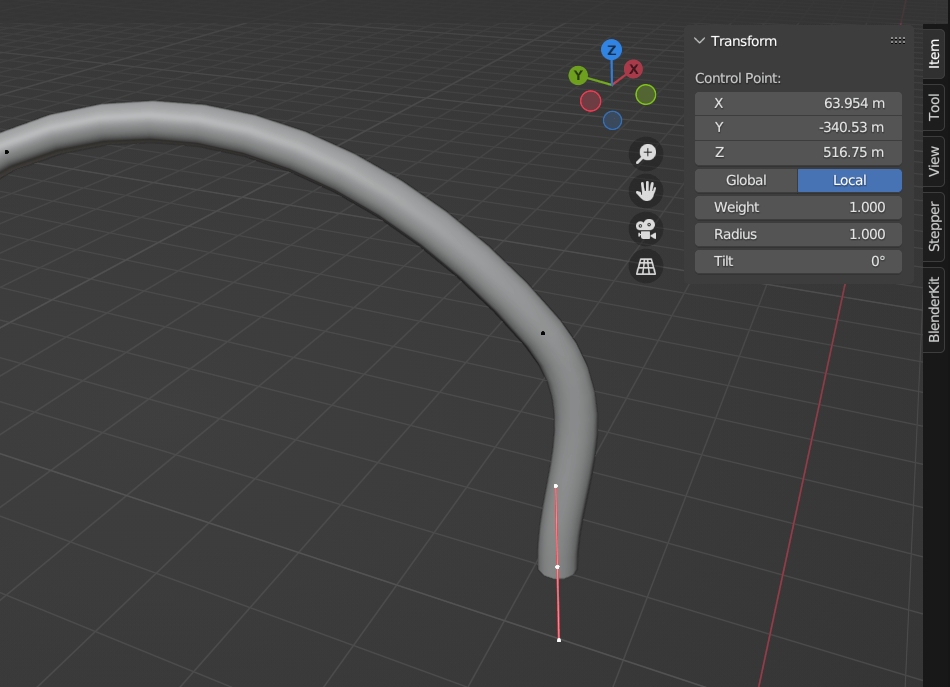Enable the Global transform orientation

coord(745,180)
